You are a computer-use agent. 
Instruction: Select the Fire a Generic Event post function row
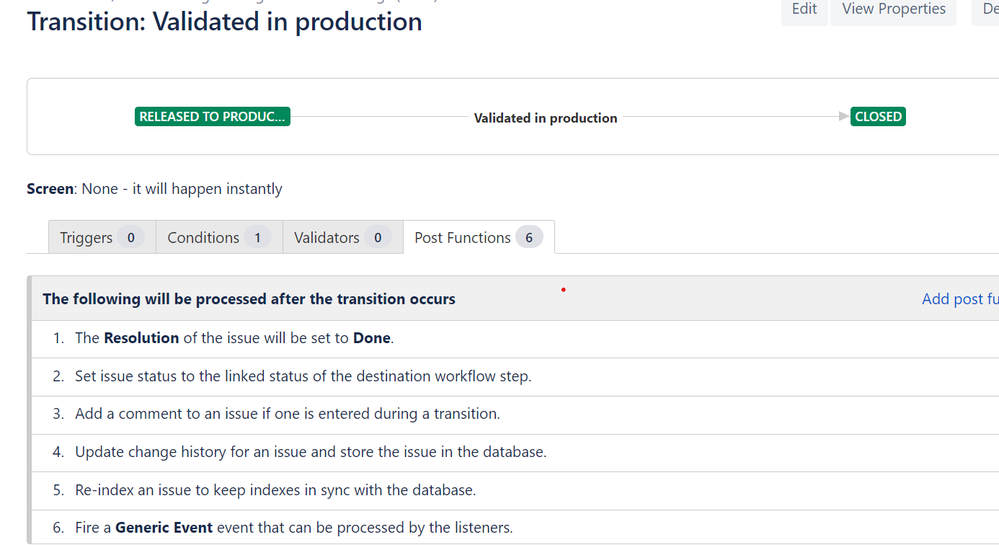click(x=515, y=527)
